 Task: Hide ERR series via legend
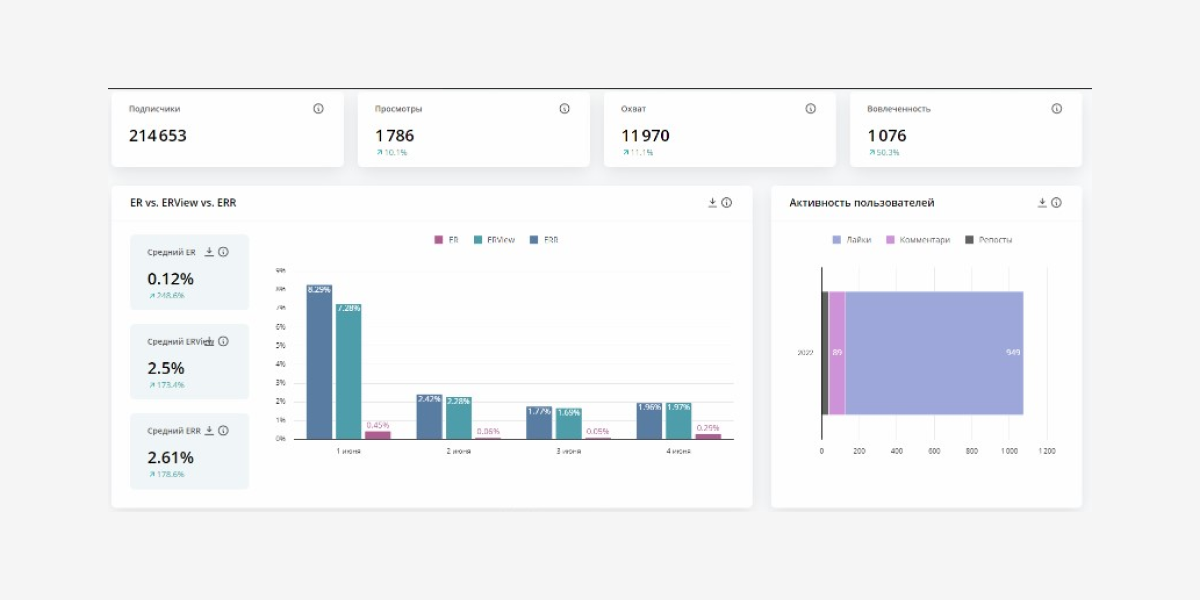click(543, 240)
